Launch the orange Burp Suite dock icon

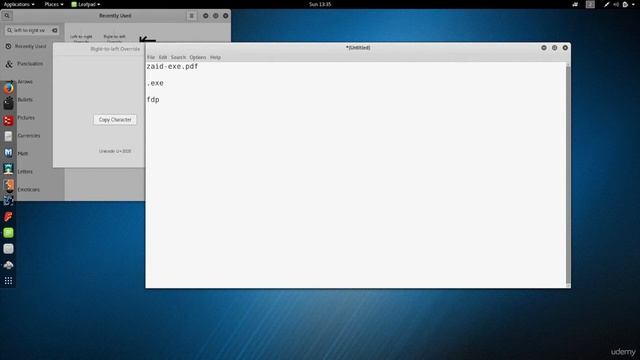click(8, 185)
